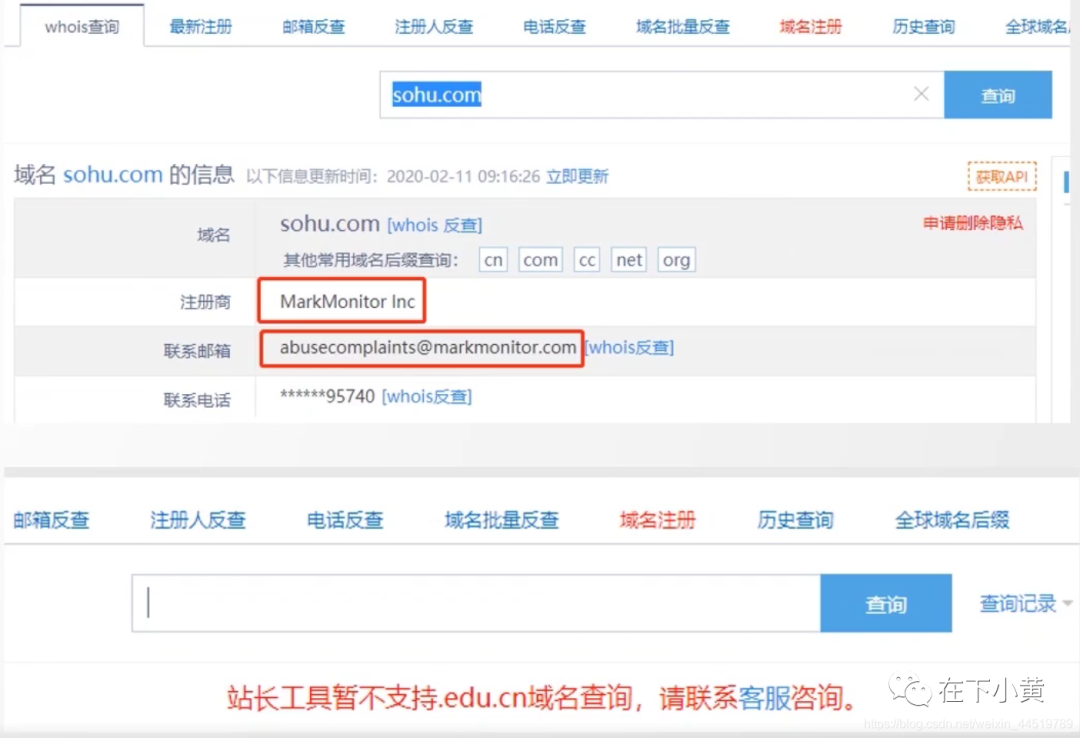This screenshot has width=1080, height=738.
Task: Switch to 历史查询 tab in top navigation
Action: point(924,27)
